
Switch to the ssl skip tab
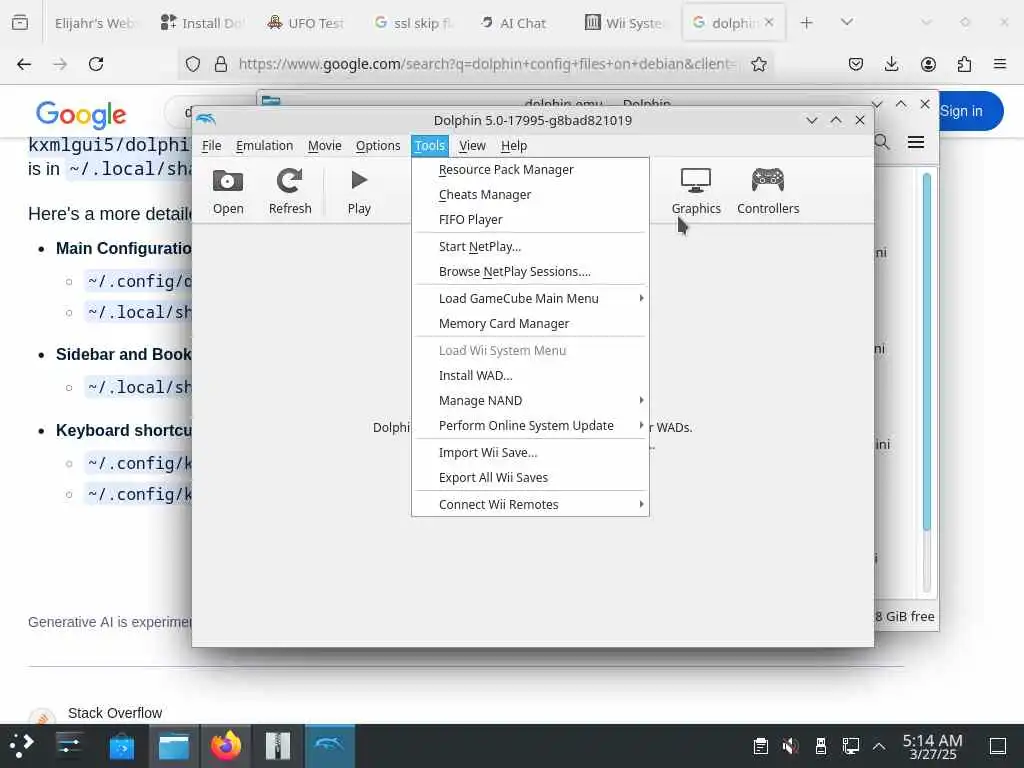click(x=413, y=23)
